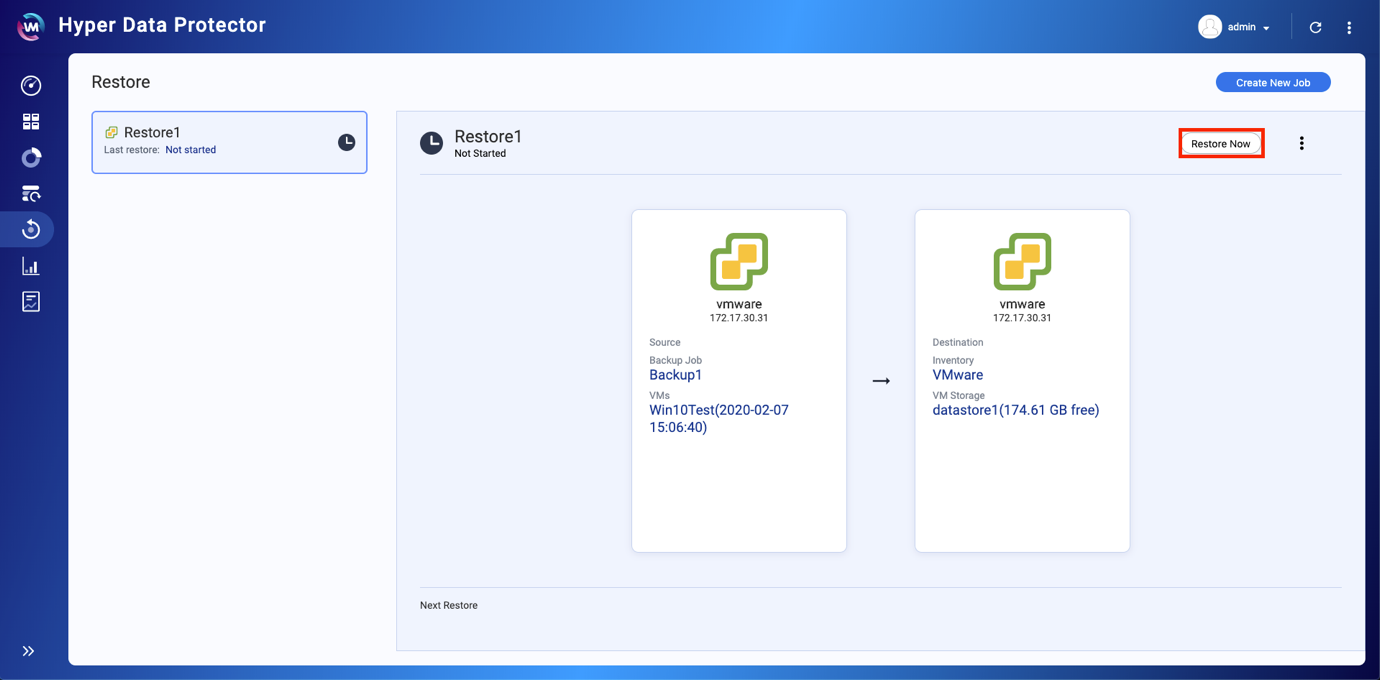Screen dimensions: 1380x680
Task: Open the Repository sync icon in sidebar
Action: click(x=31, y=194)
